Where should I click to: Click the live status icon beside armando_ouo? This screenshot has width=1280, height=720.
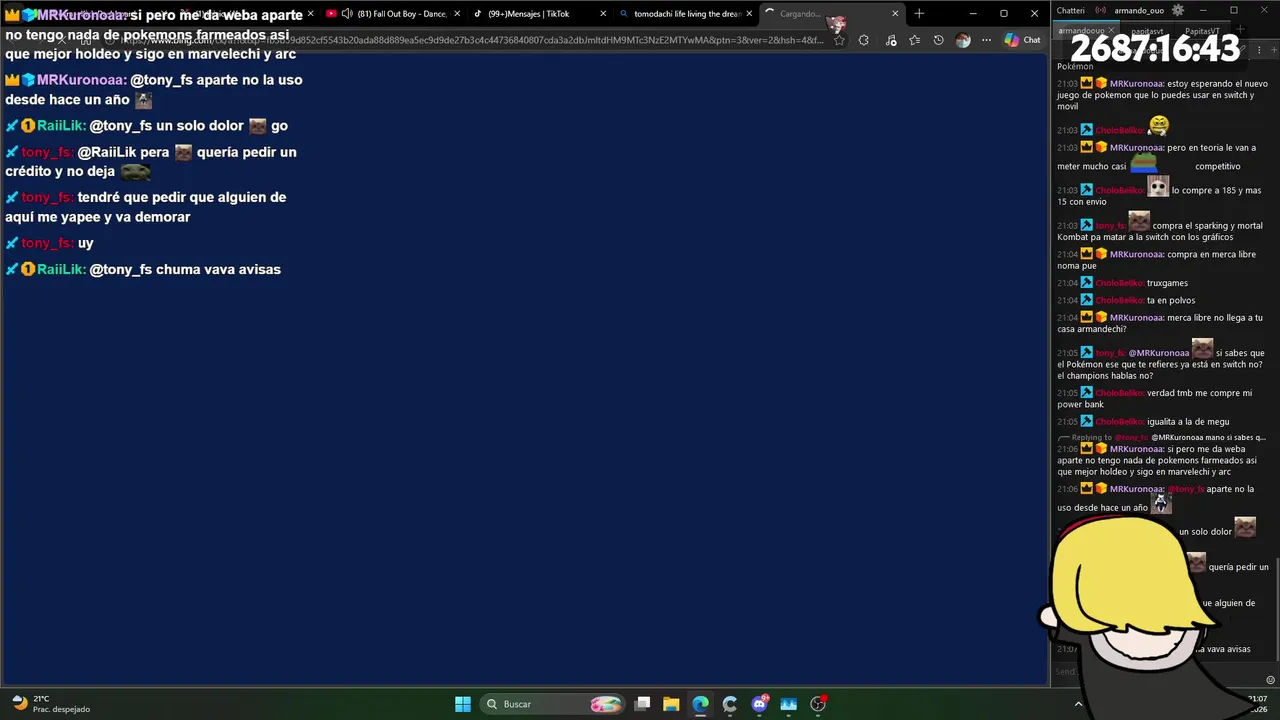1101,10
